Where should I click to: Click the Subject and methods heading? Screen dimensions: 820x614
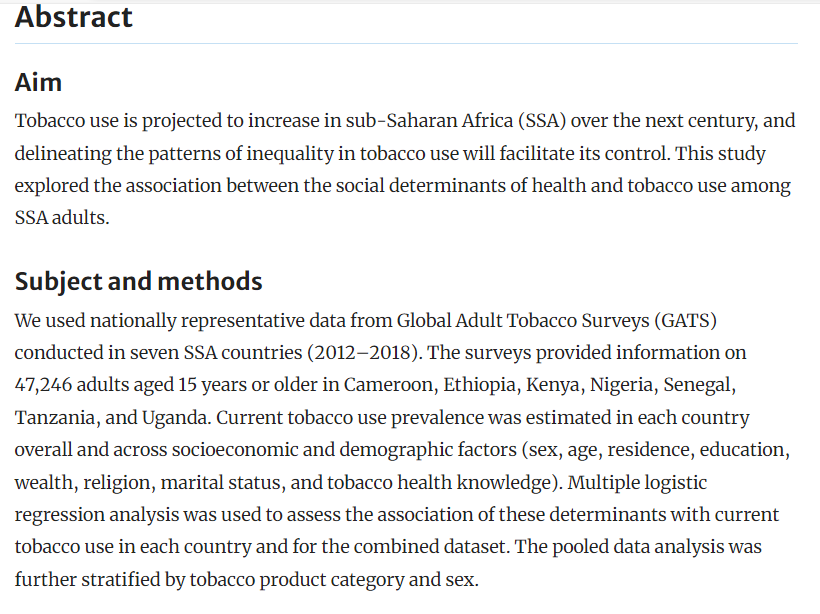point(138,282)
